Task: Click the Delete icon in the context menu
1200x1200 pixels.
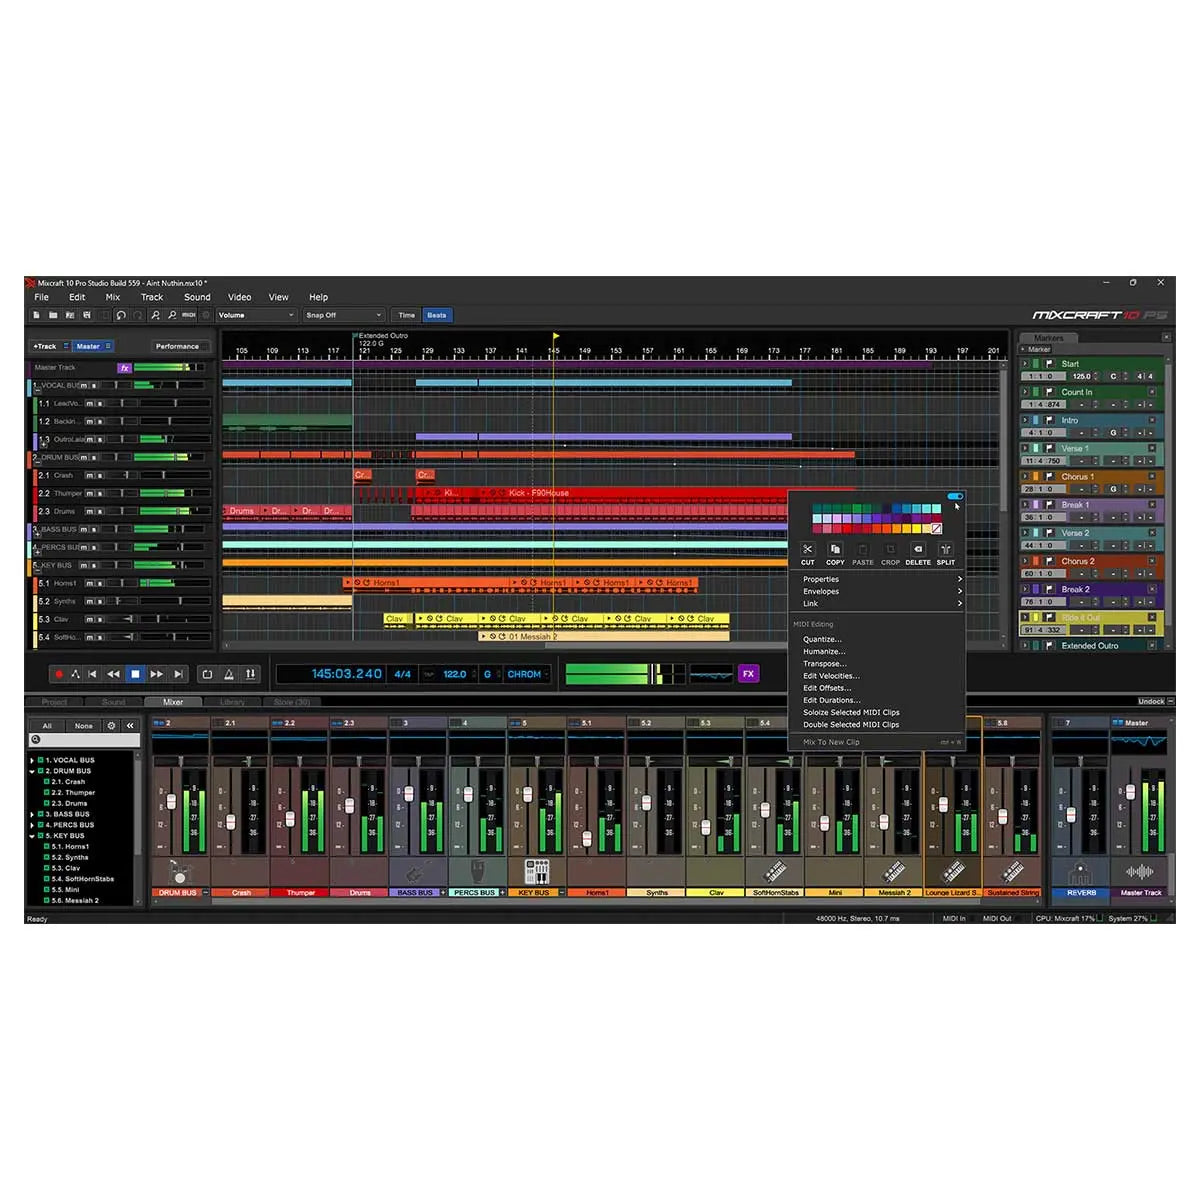Action: tap(918, 551)
